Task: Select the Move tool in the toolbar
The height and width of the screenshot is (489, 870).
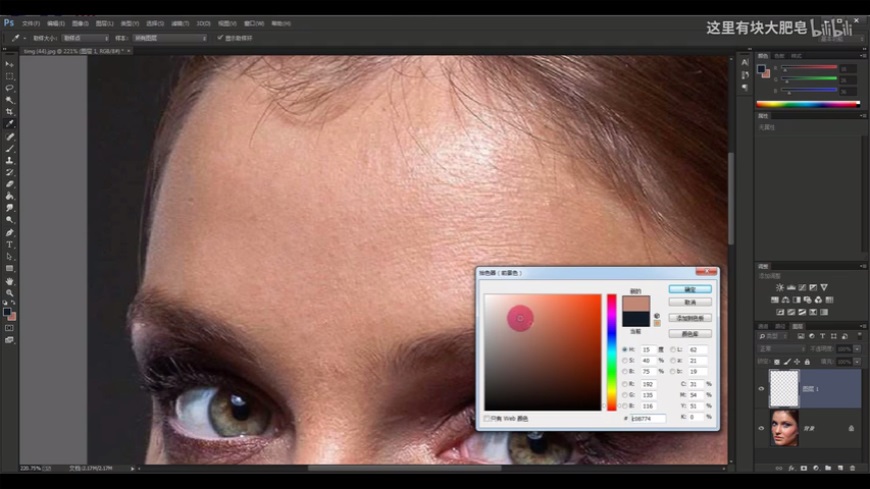Action: click(x=10, y=64)
